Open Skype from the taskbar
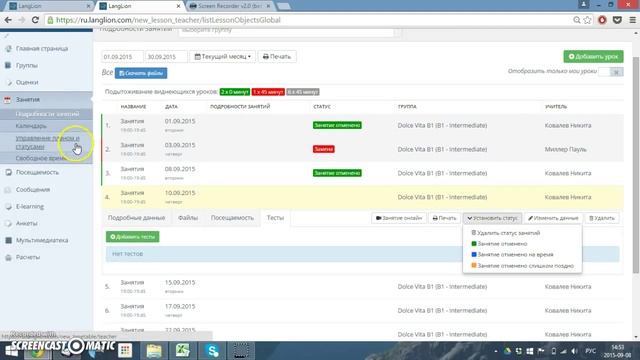 tap(212, 351)
